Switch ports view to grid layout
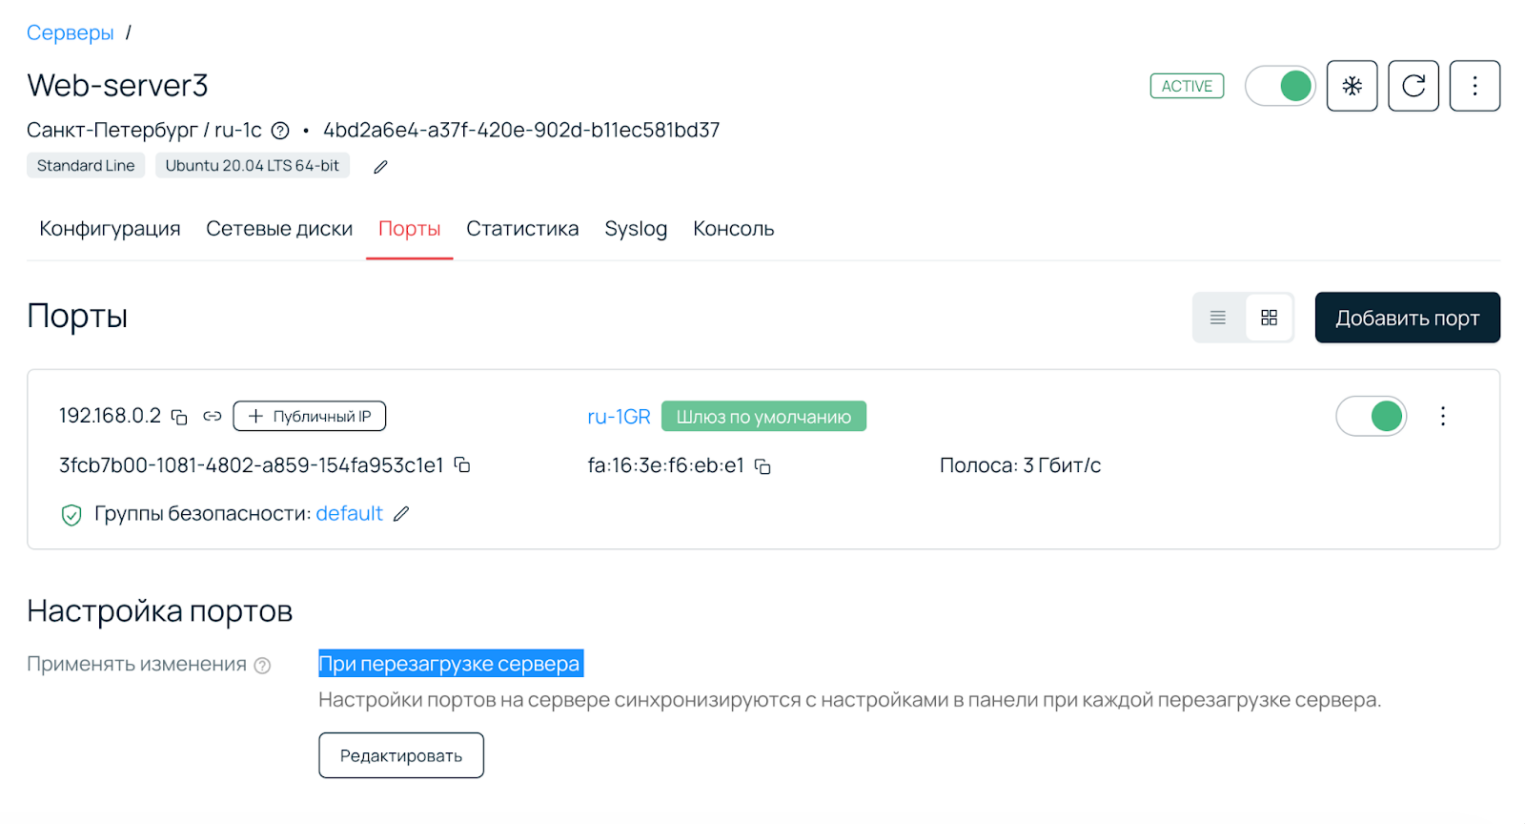The height and width of the screenshot is (824, 1525). pos(1269,317)
